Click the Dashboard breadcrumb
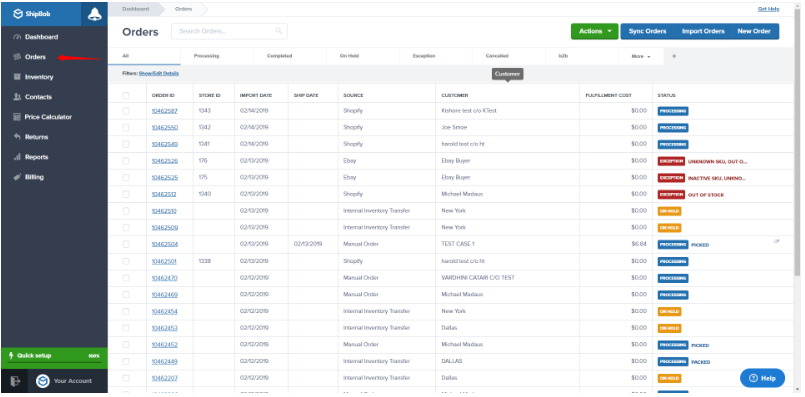 click(x=136, y=9)
